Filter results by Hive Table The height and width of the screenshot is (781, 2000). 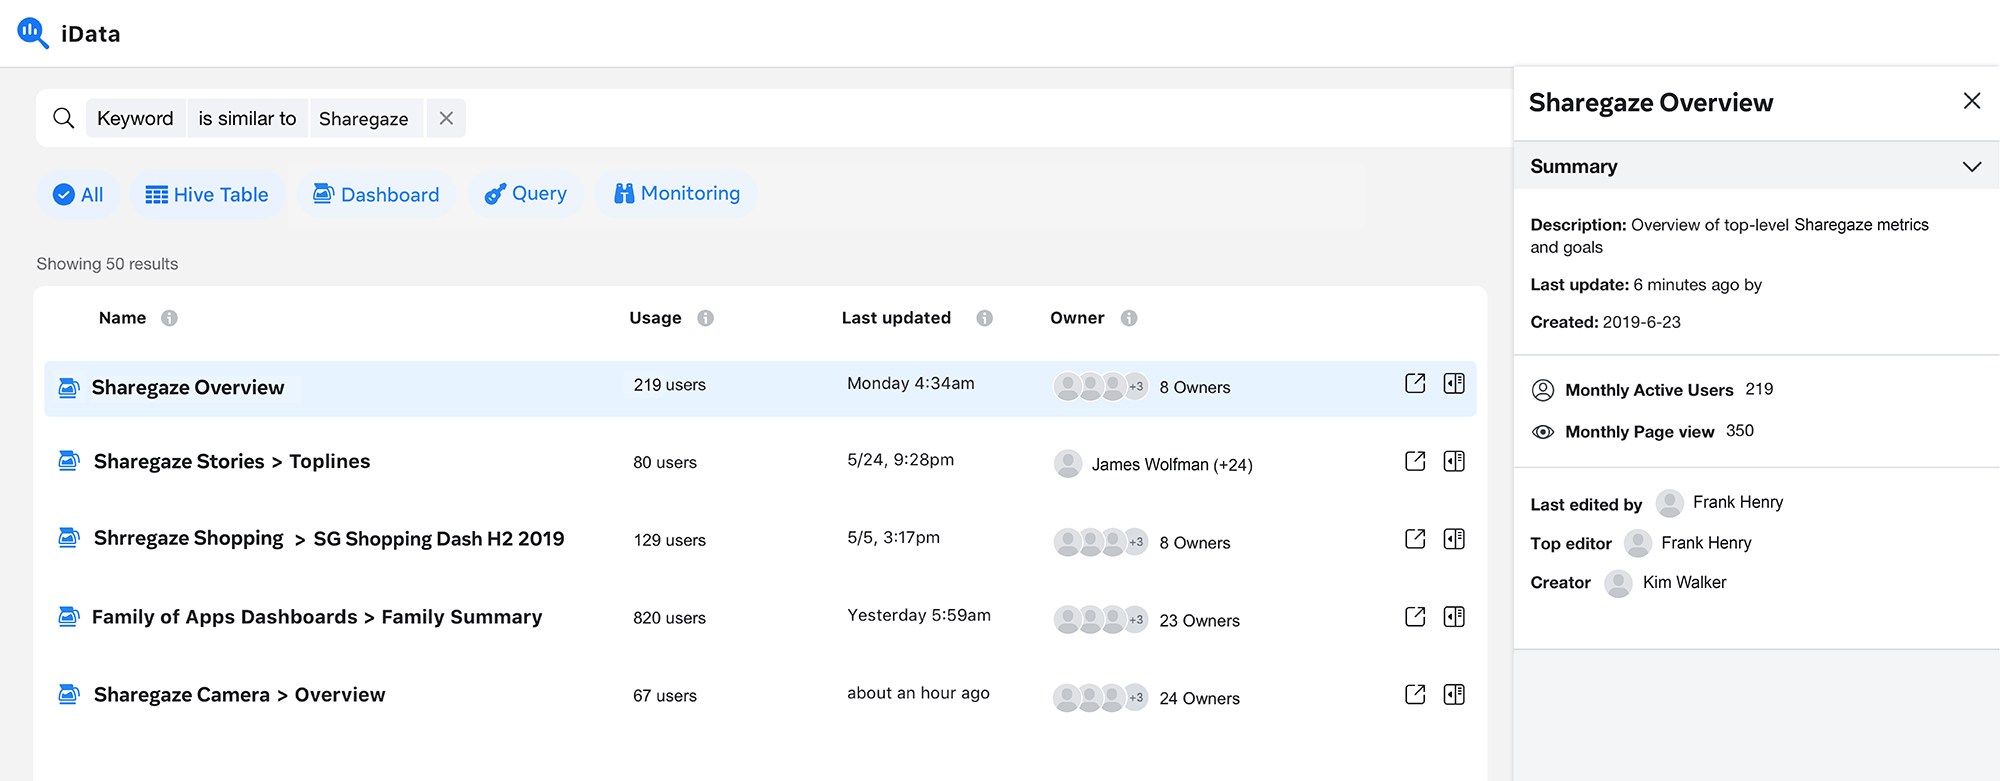207,195
